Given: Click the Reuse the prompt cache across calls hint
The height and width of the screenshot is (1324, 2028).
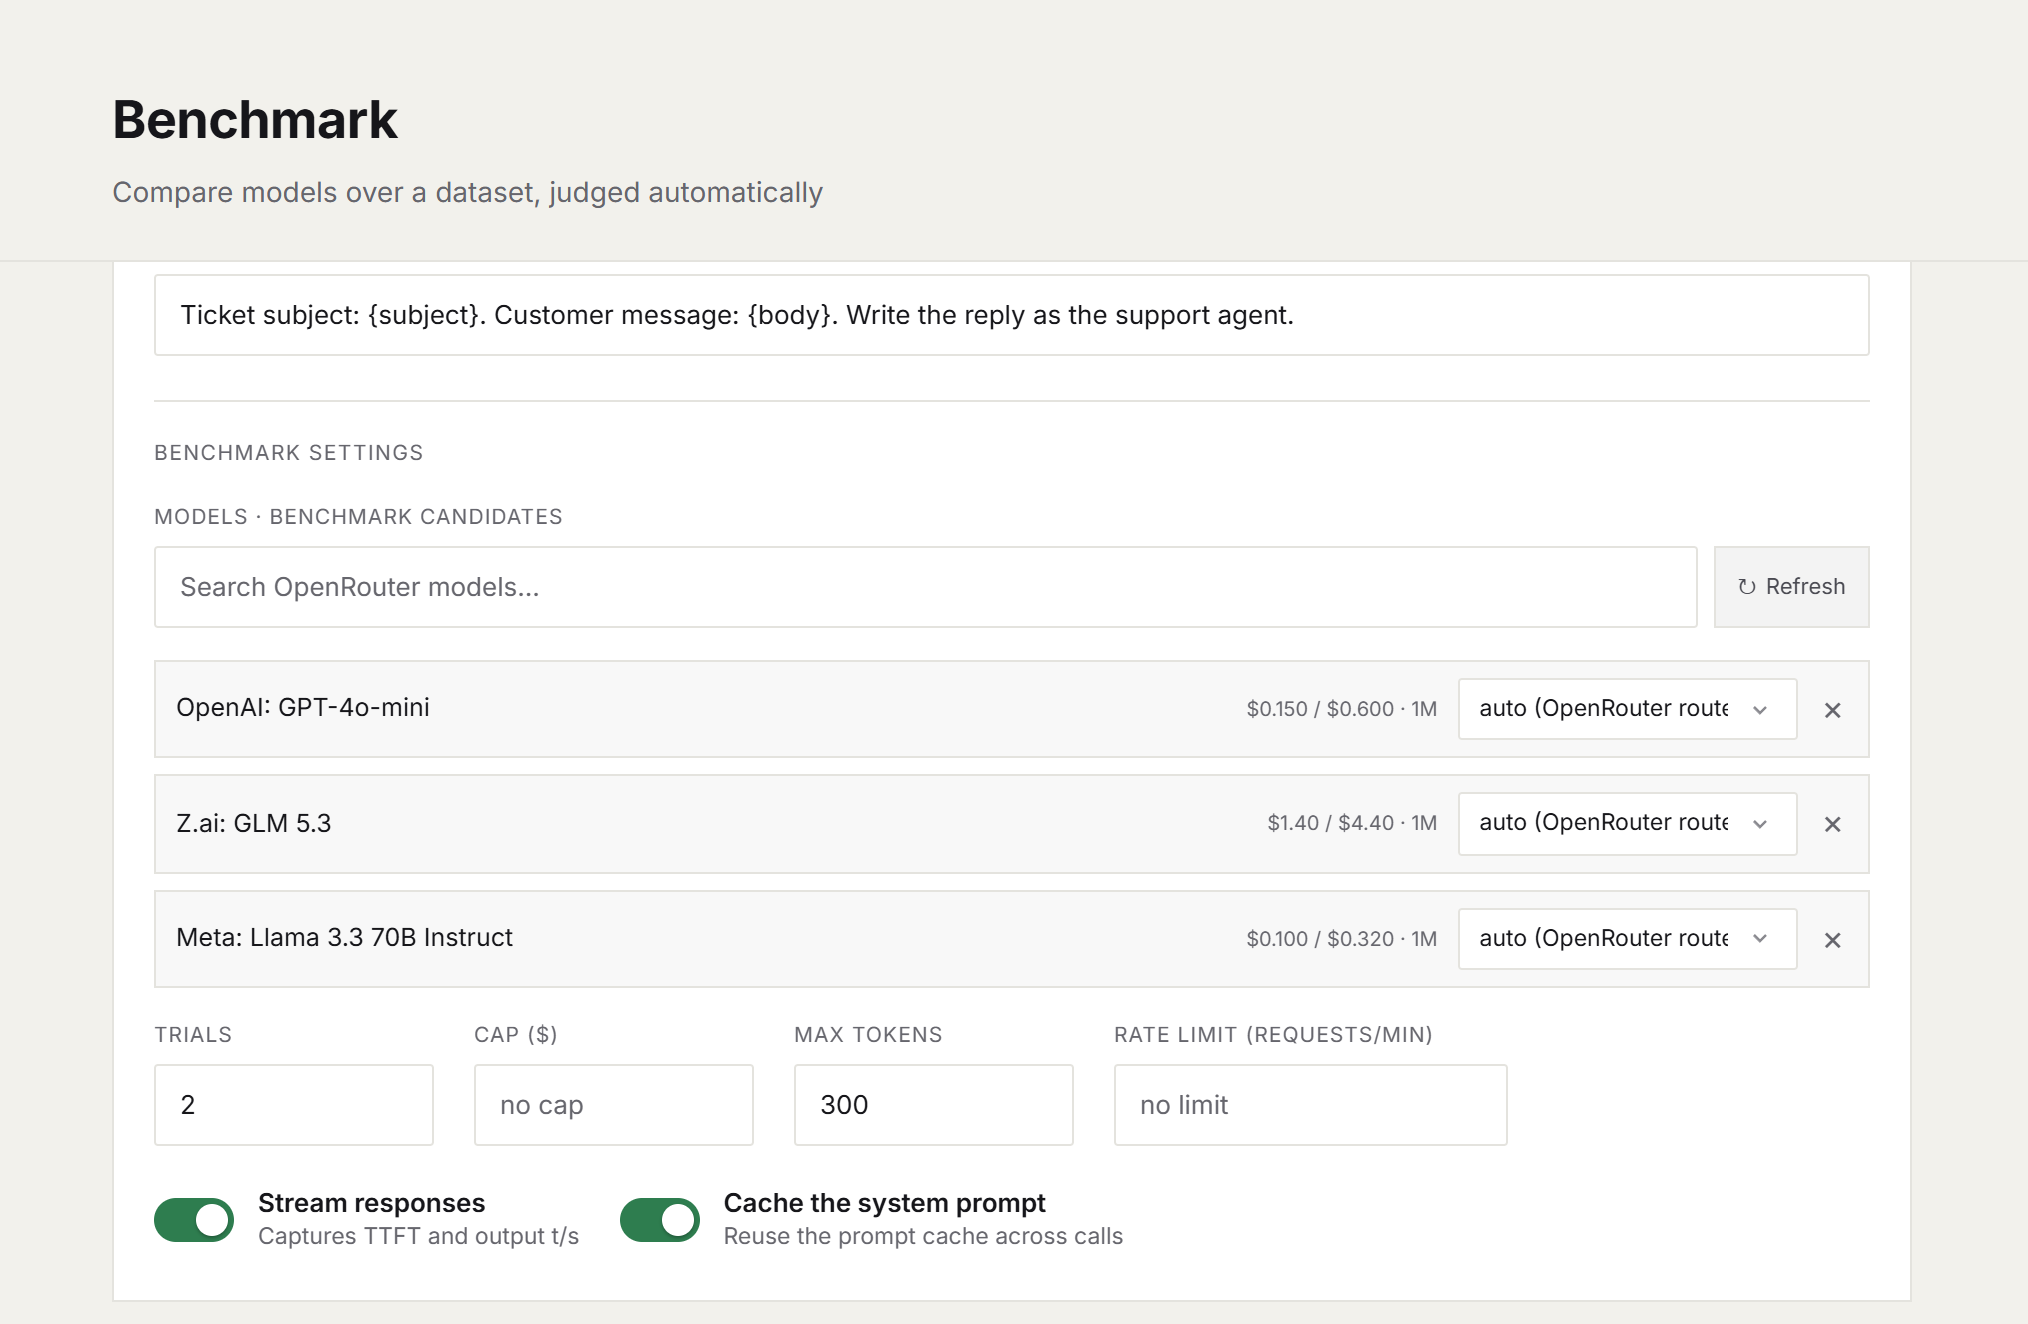Looking at the screenshot, I should coord(924,1237).
